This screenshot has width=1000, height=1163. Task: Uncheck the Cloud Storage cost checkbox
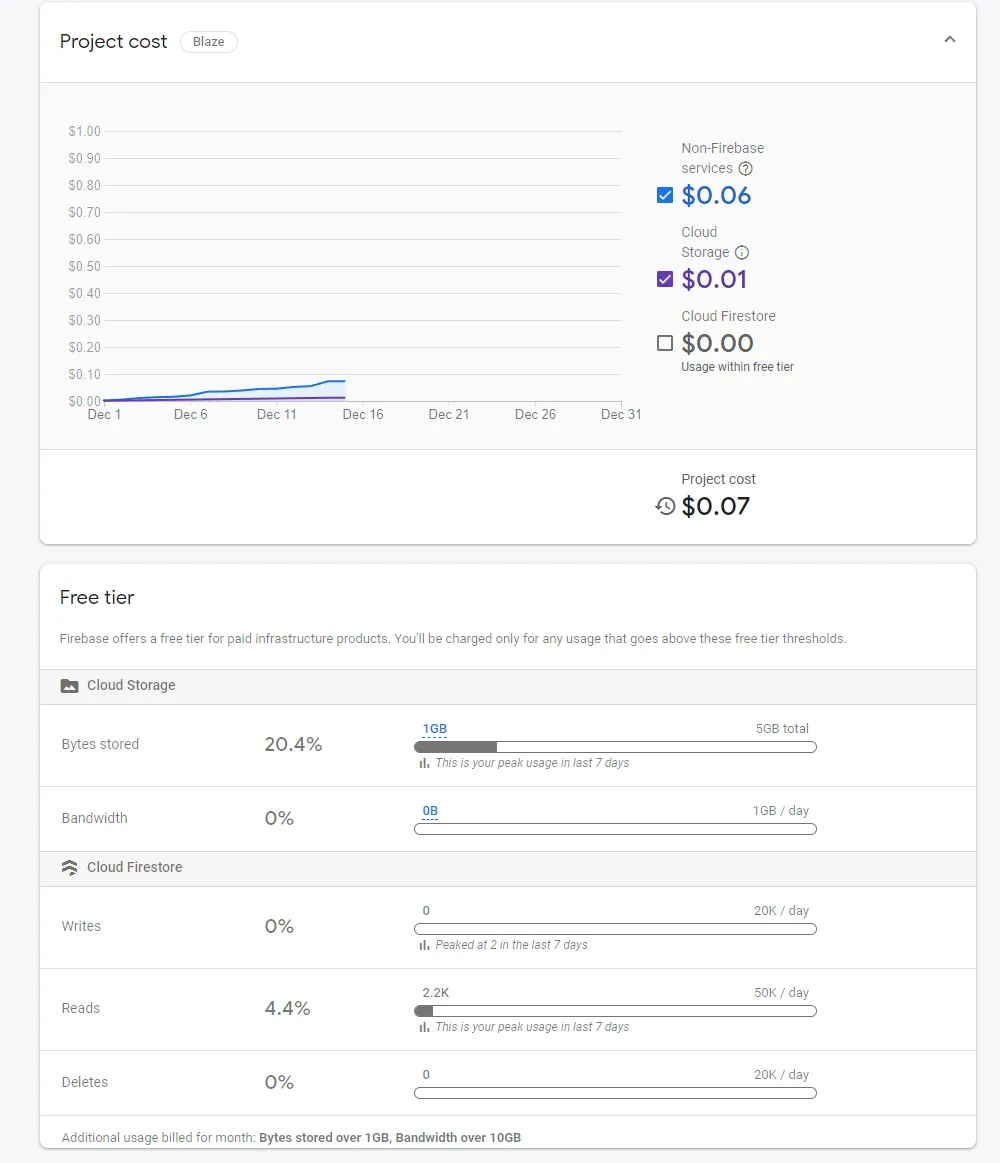(665, 279)
